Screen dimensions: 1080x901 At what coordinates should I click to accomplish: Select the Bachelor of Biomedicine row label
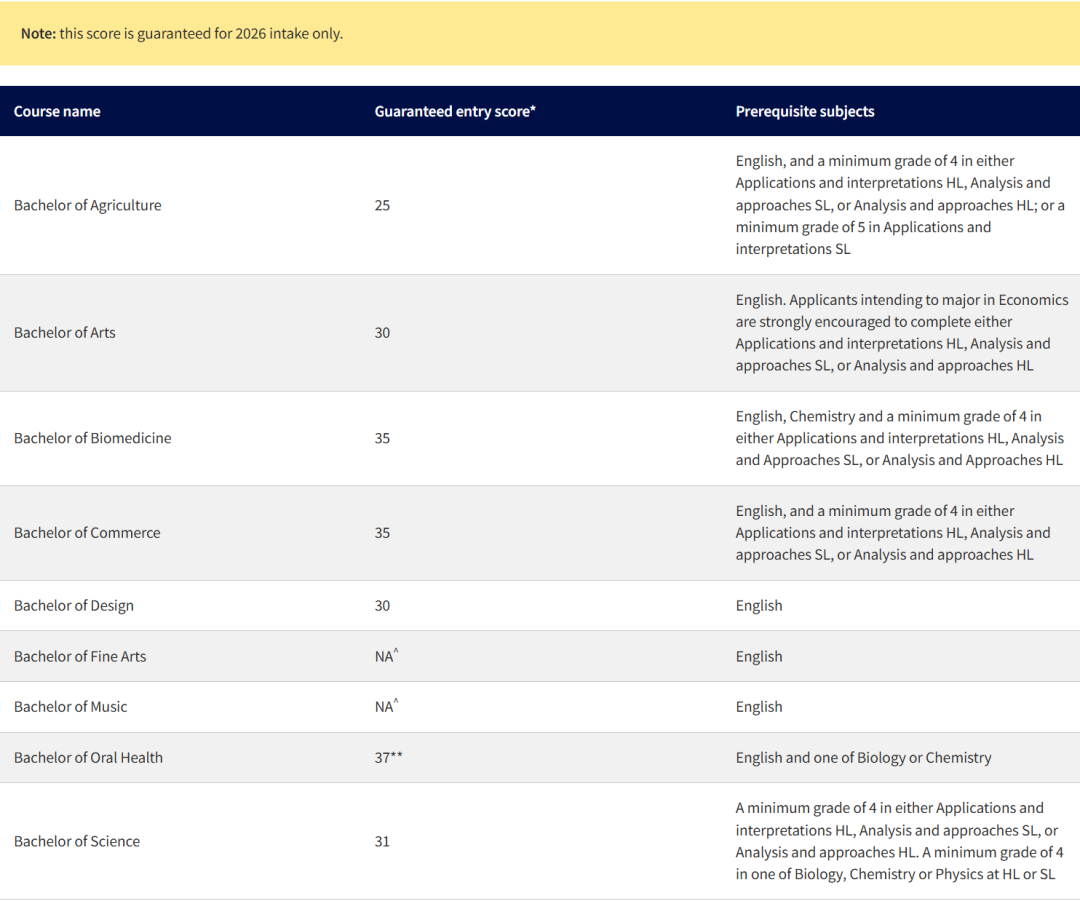[92, 438]
